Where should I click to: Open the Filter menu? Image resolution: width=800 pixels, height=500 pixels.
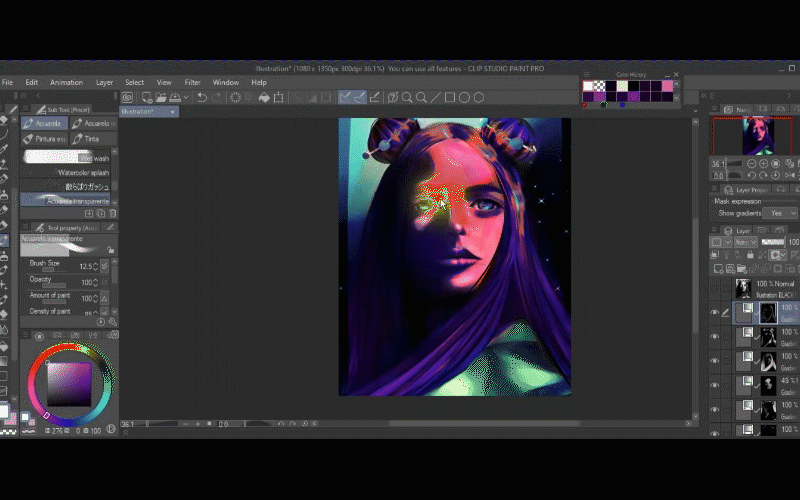(192, 82)
